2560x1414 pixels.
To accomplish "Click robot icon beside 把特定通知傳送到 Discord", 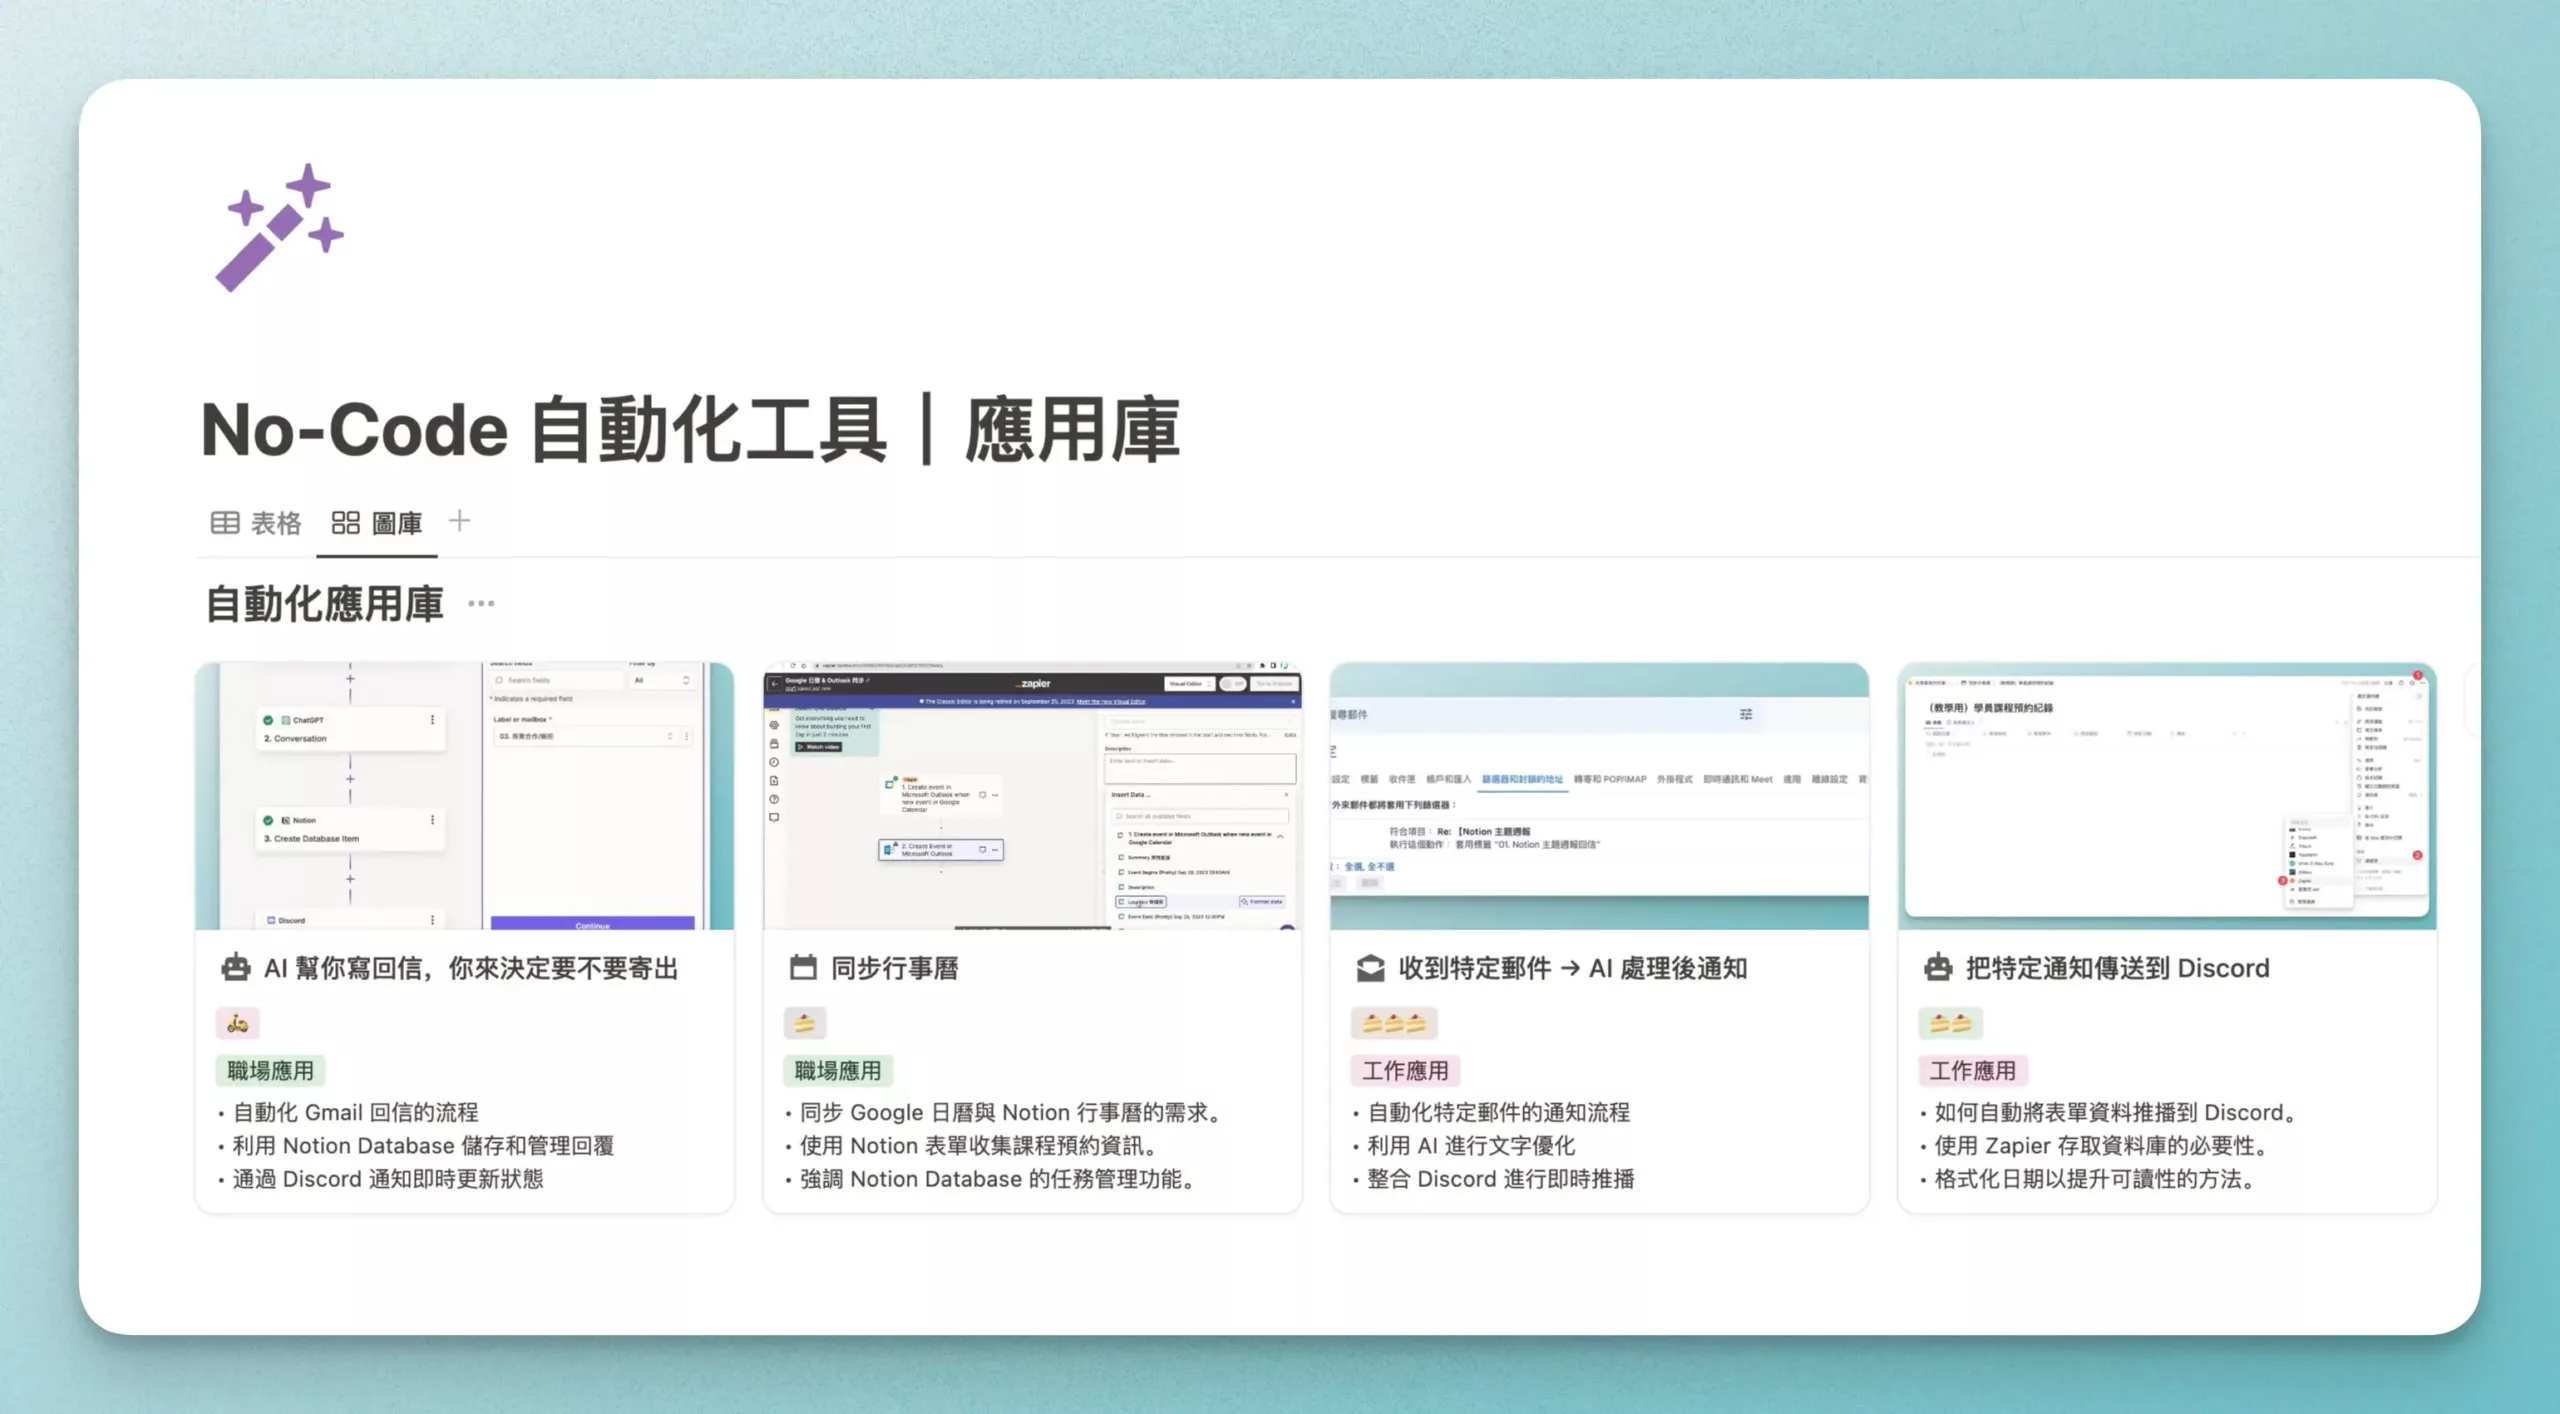I will tap(1938, 968).
